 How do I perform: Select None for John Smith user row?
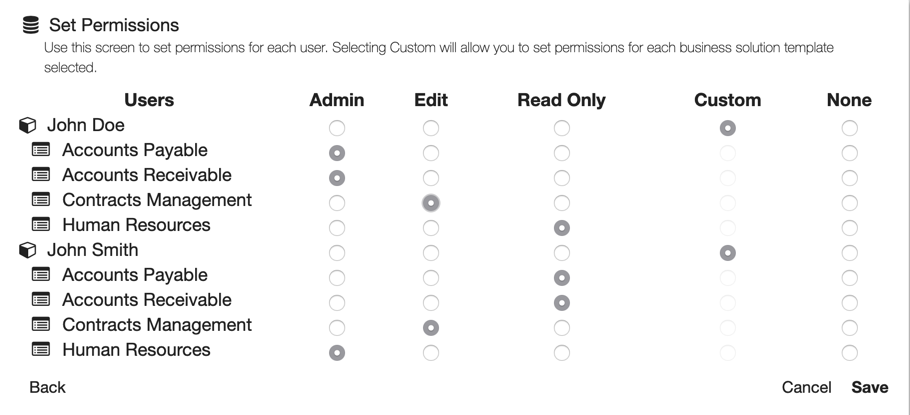click(x=849, y=253)
